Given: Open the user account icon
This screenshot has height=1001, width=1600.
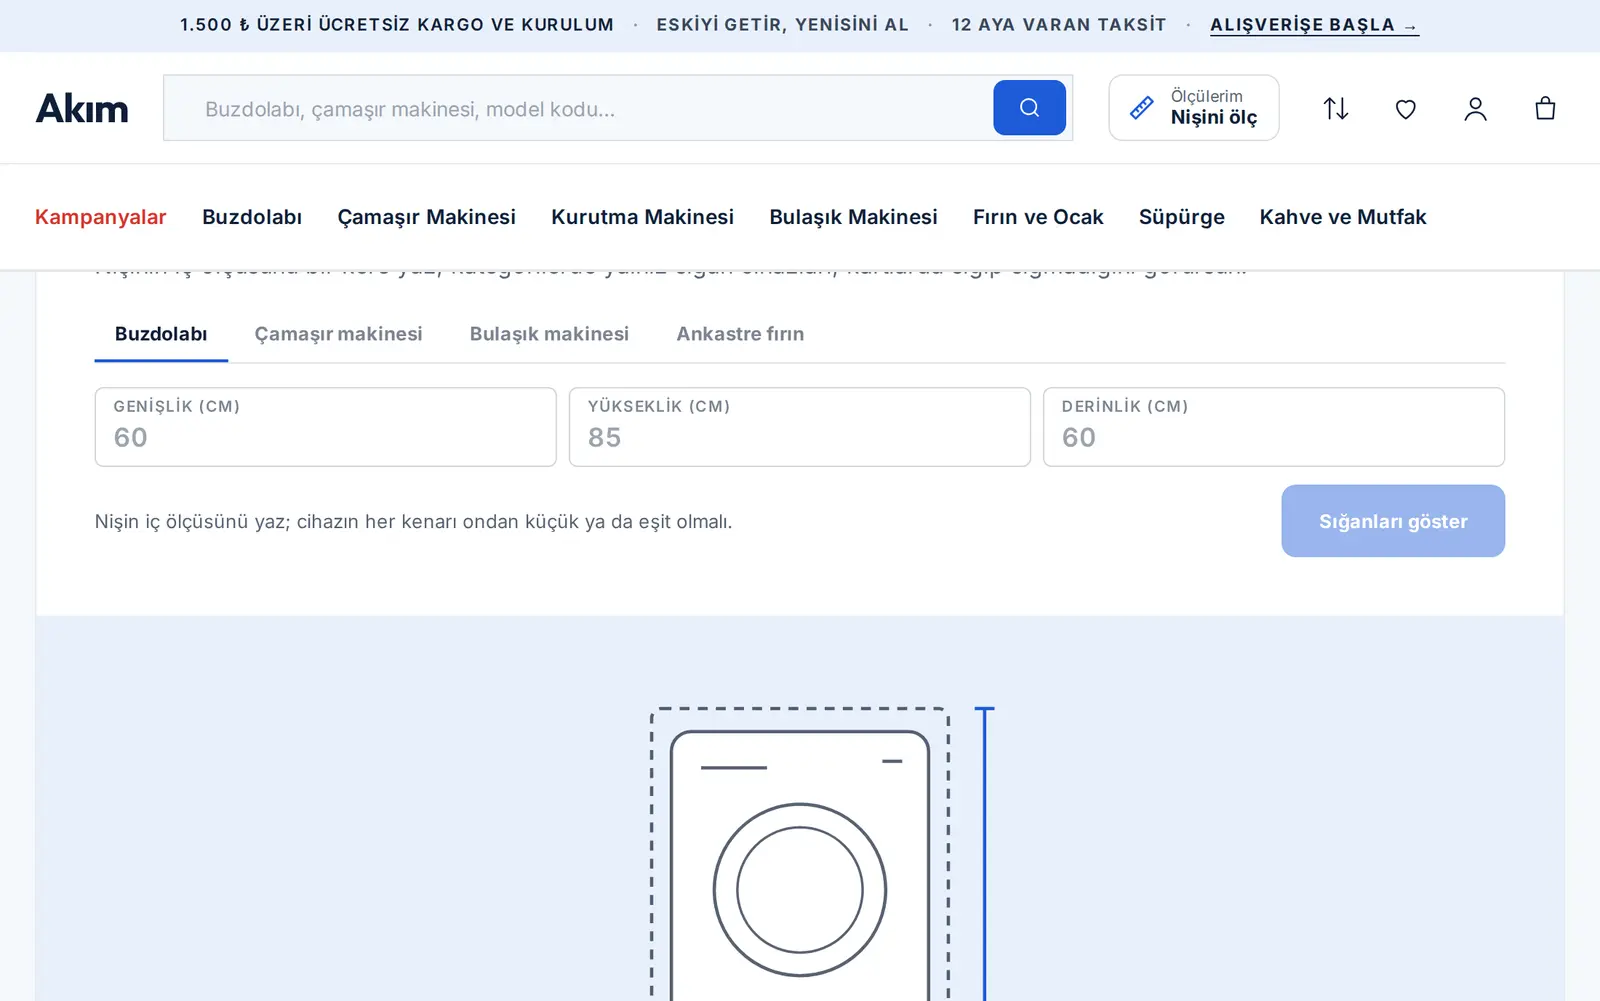Looking at the screenshot, I should [1476, 108].
